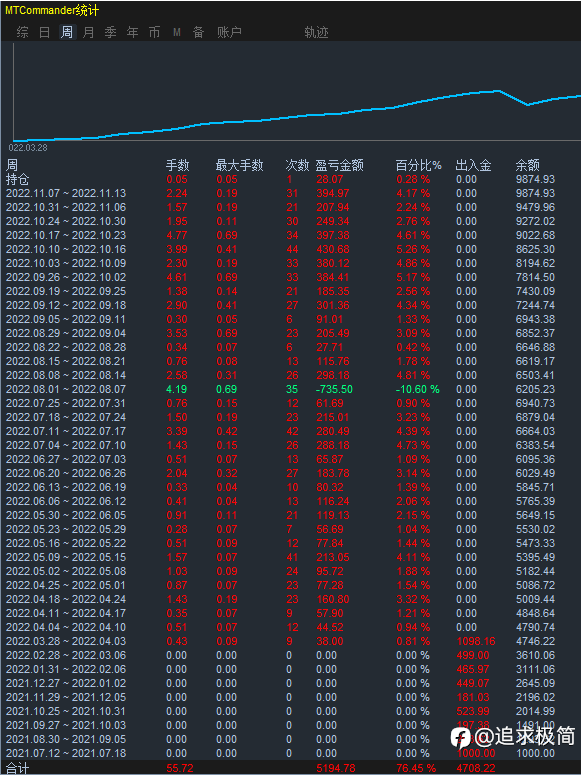
Task: Click the percentage 5.17 %
Action: (x=413, y=277)
